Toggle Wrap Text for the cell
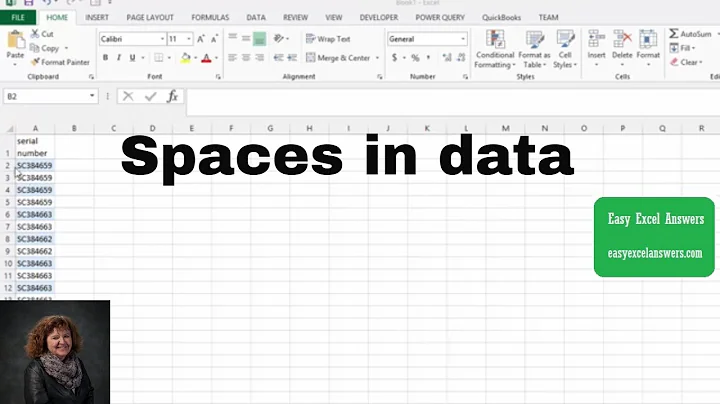The image size is (720, 404). tap(310, 39)
